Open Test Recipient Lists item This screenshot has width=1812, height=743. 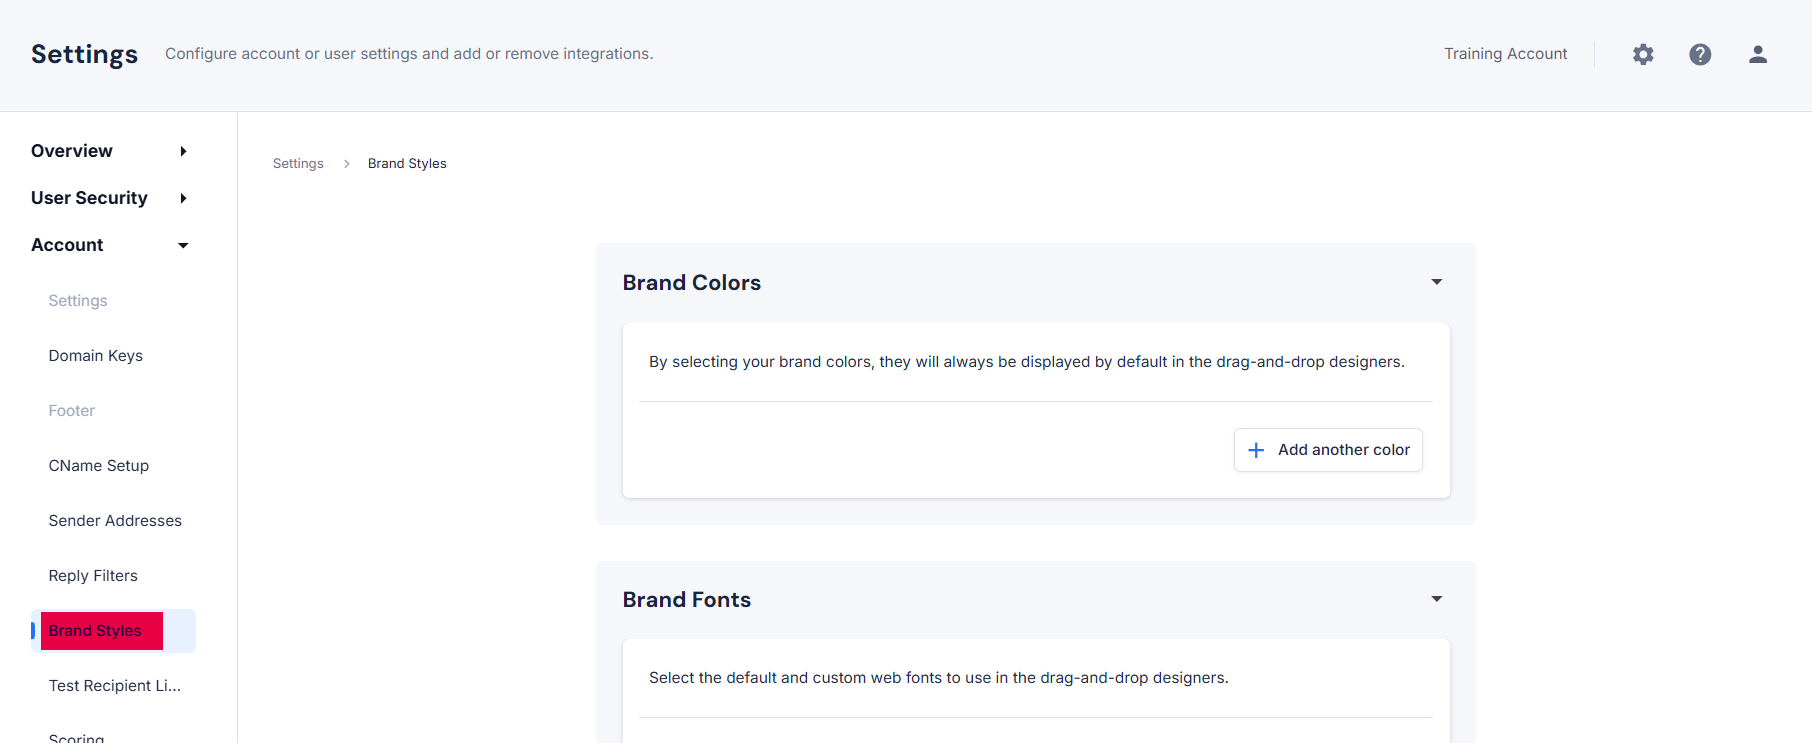[x=115, y=686]
